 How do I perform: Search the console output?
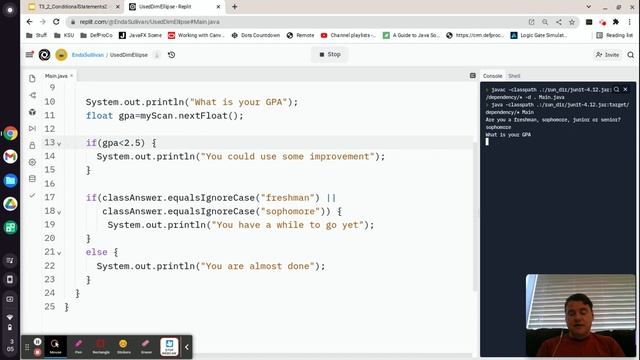616,89
